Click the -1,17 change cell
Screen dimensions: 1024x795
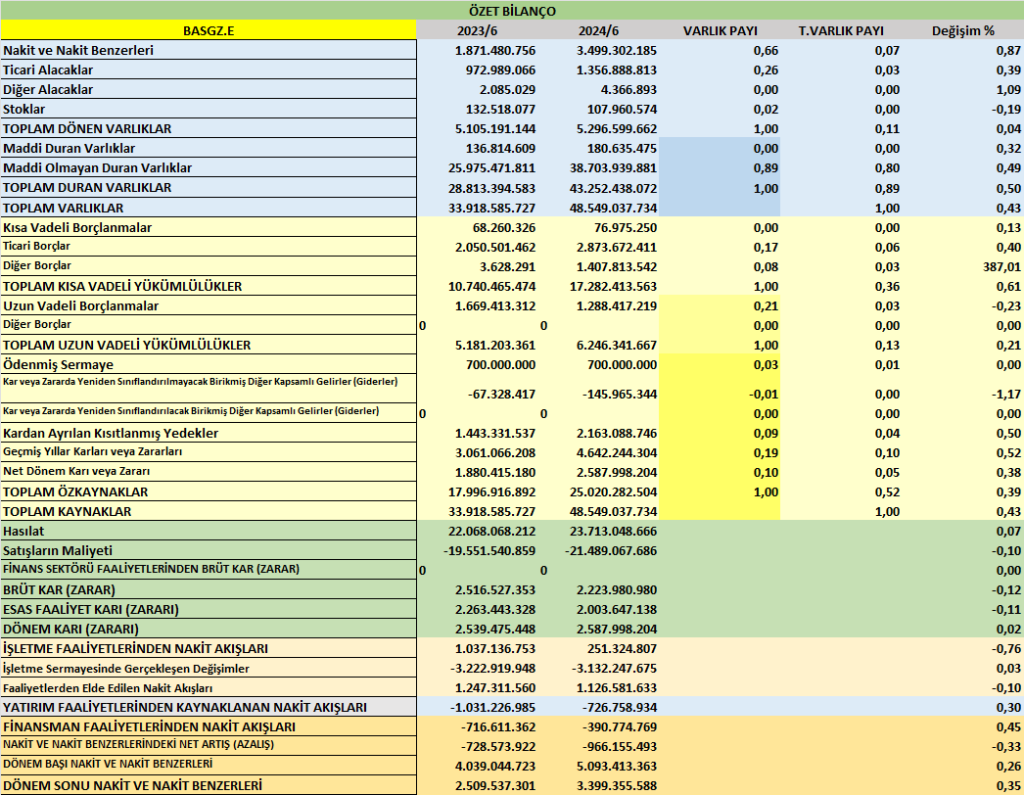click(1006, 394)
